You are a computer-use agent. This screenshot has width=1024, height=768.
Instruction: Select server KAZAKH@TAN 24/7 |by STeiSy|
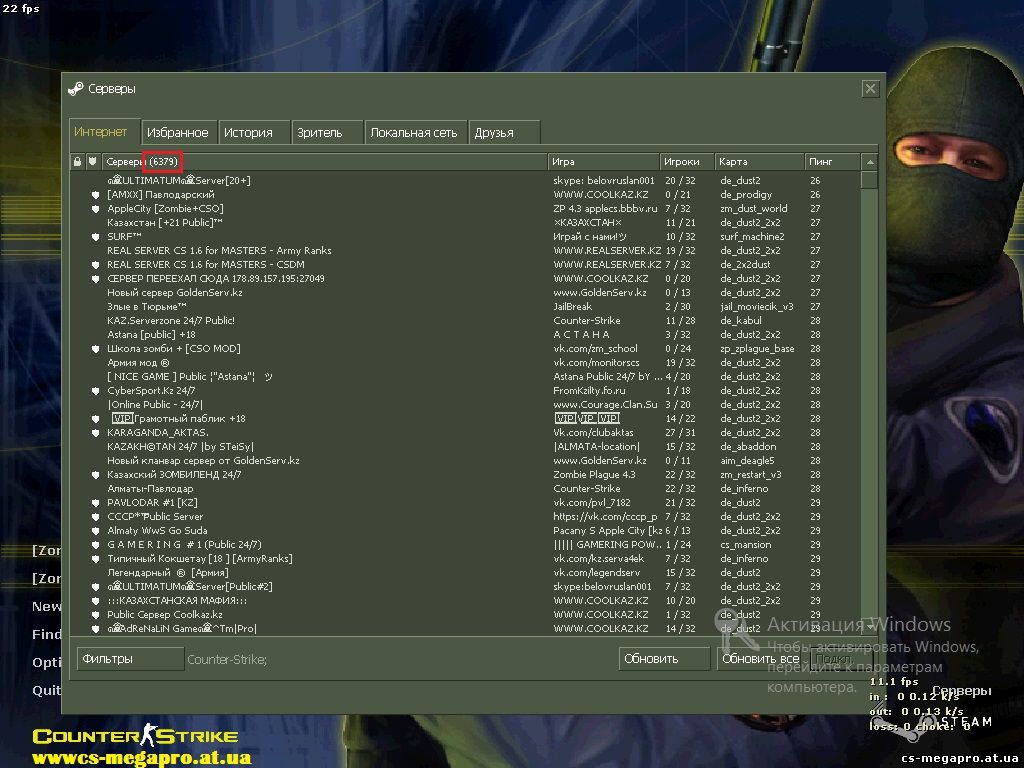coord(180,447)
